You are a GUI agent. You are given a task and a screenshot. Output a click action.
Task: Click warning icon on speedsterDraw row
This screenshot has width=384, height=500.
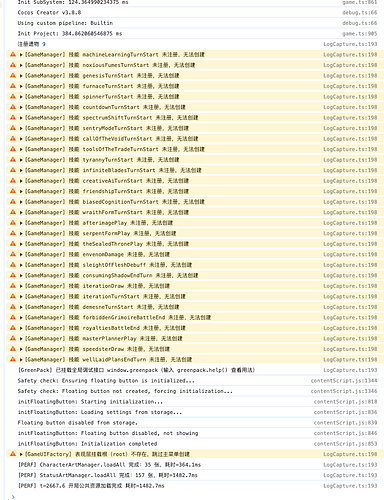pyautogui.click(x=13, y=349)
